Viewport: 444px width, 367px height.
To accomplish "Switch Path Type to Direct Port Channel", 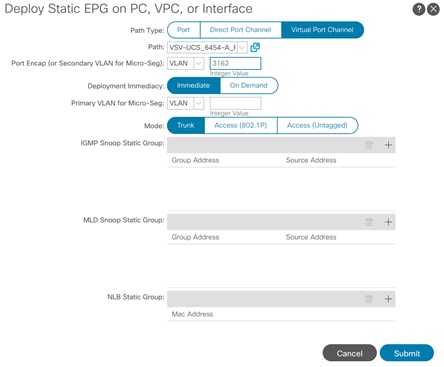I will [x=241, y=30].
